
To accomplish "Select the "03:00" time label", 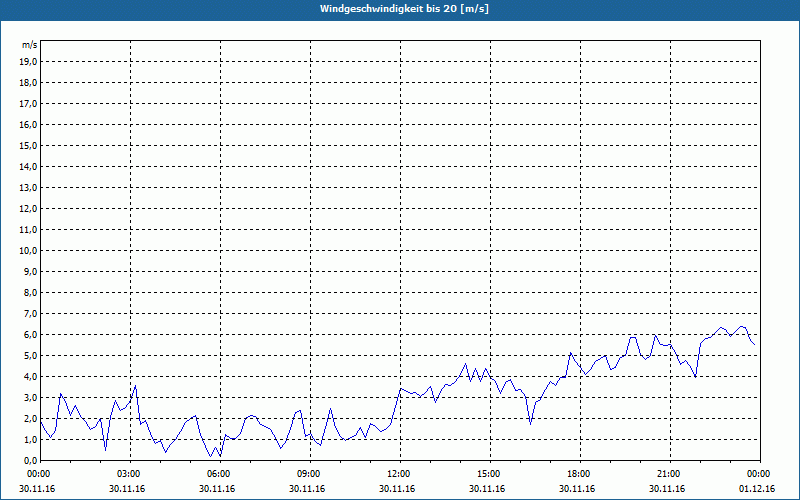I will (131, 474).
